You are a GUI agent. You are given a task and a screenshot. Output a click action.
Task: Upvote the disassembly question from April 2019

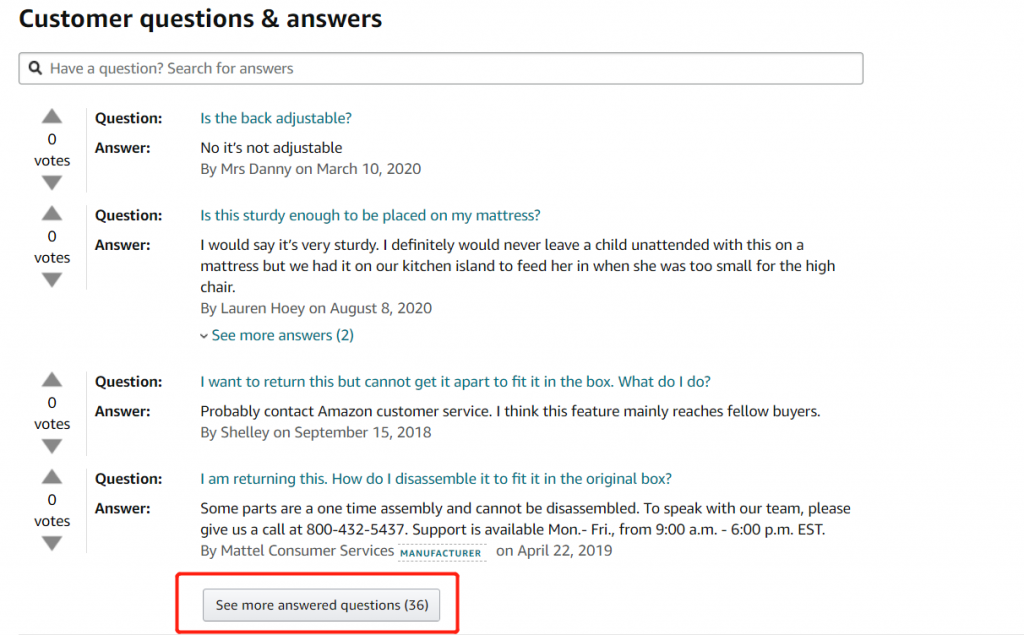[x=51, y=477]
